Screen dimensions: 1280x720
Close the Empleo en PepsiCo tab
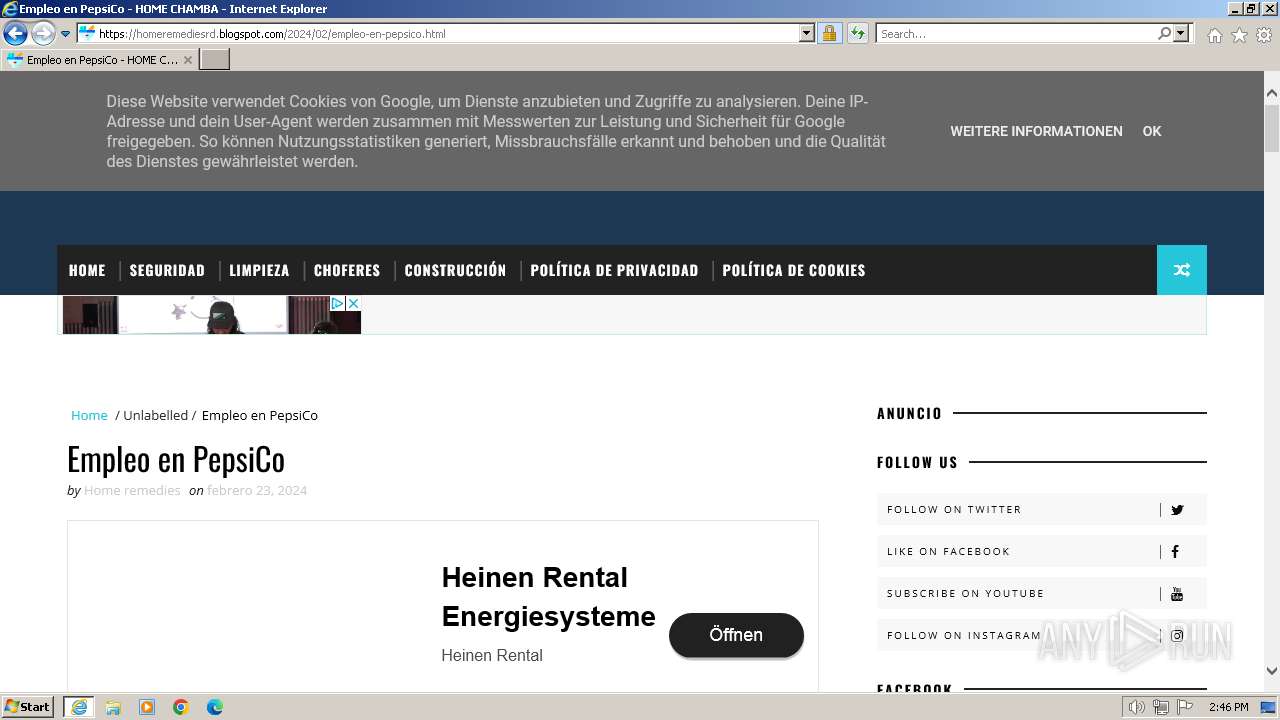click(x=187, y=60)
